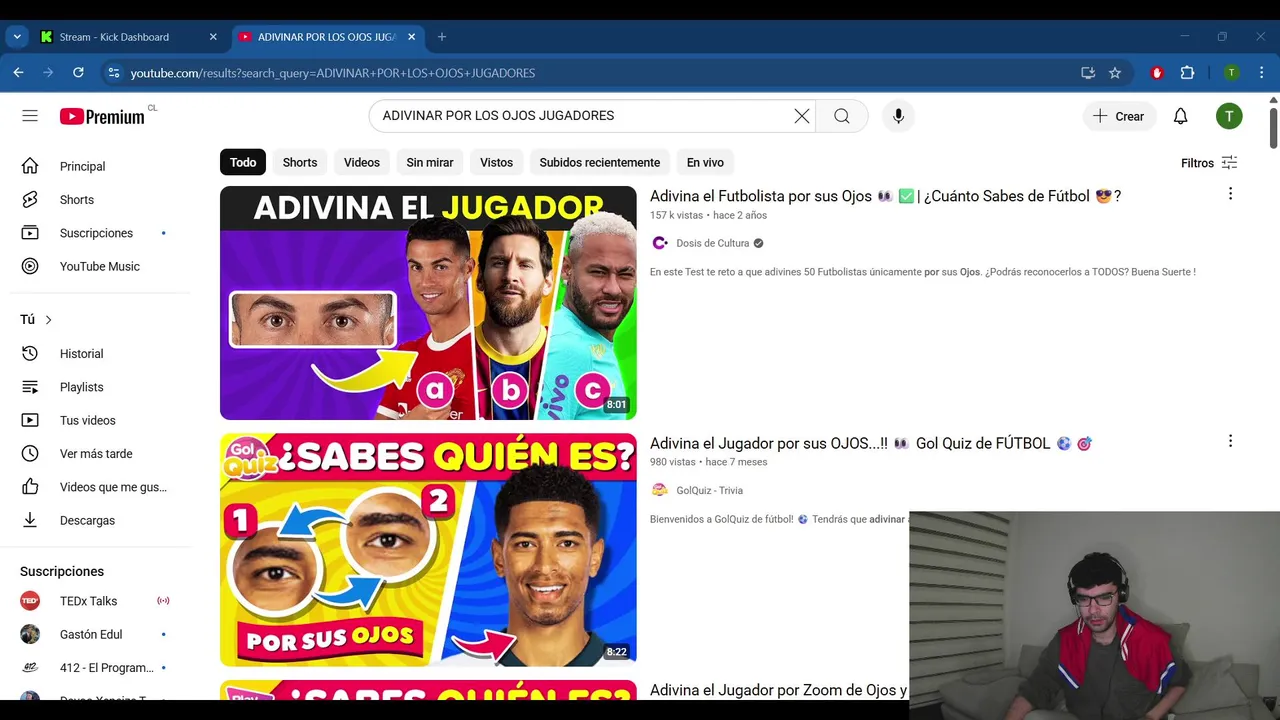The height and width of the screenshot is (720, 1280).
Task: Open Filtros search filters
Action: 1209,163
